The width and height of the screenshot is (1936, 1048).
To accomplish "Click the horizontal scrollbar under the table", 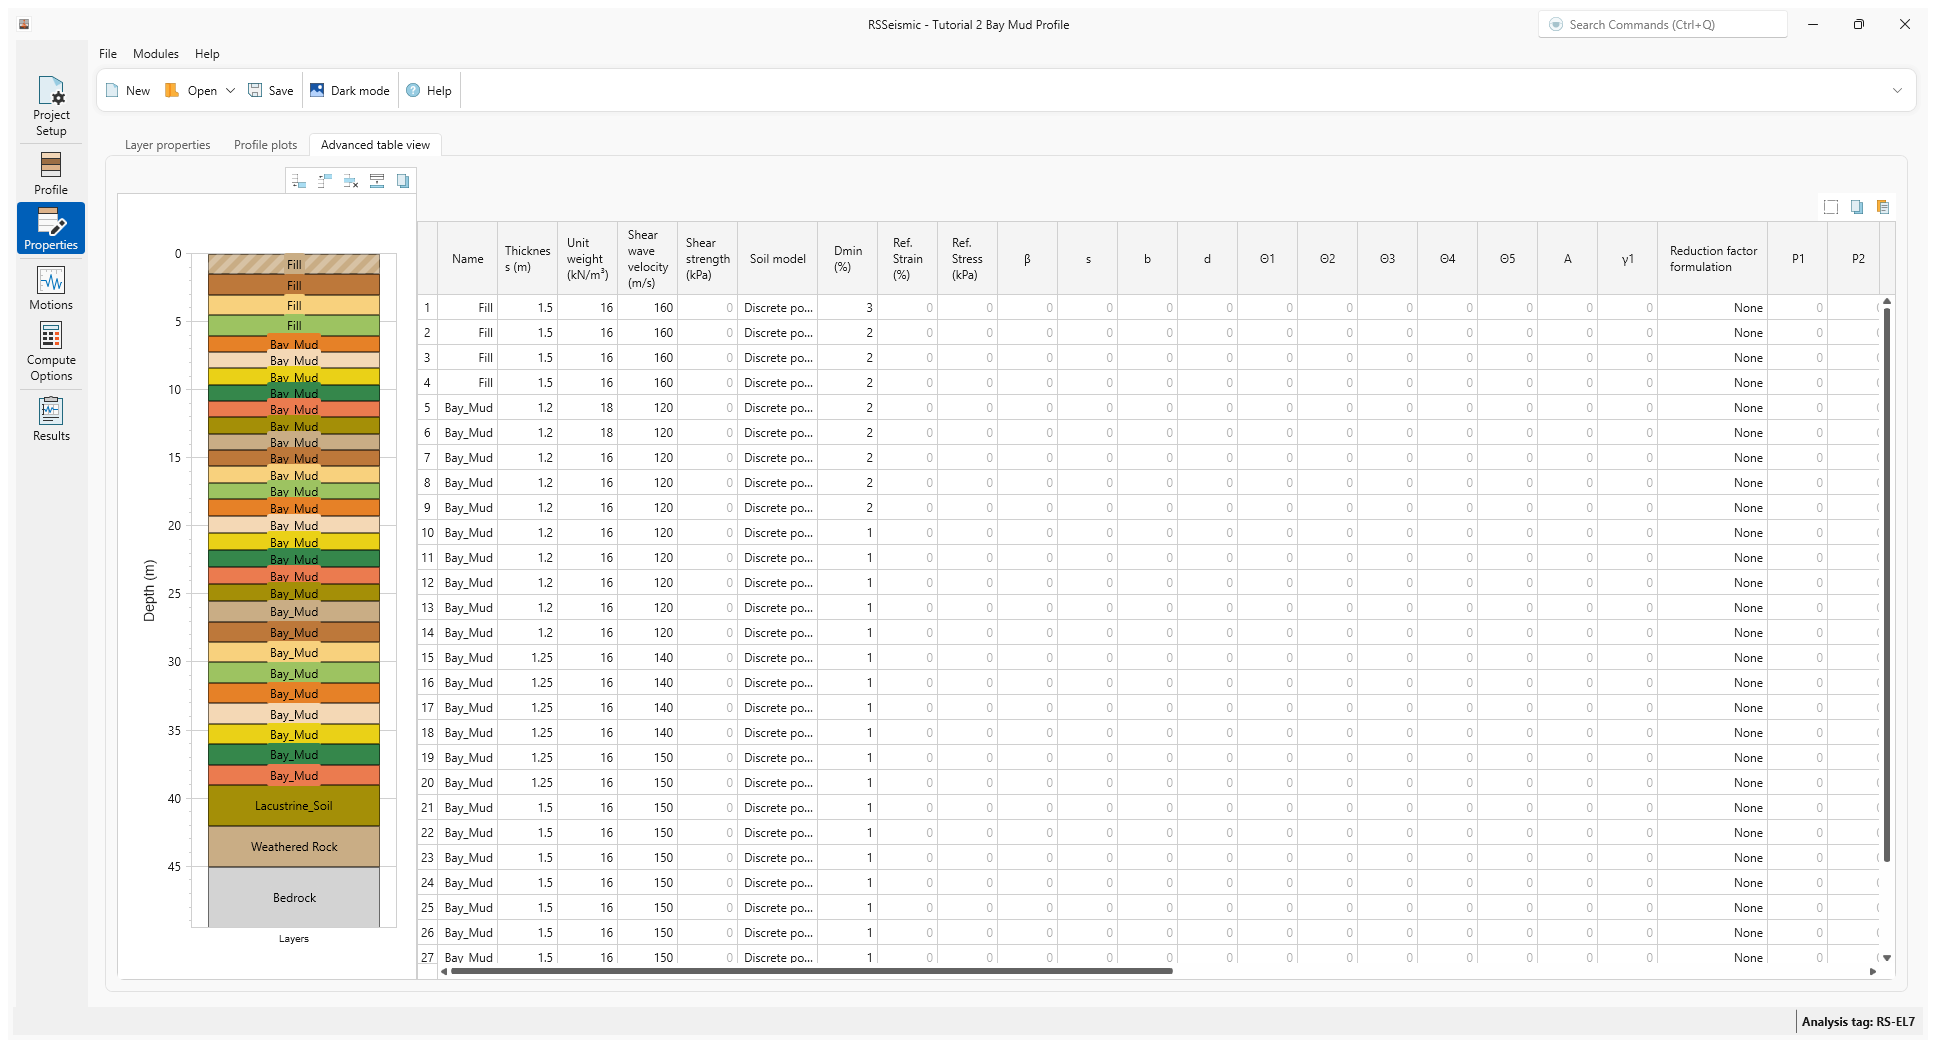I will click(811, 971).
